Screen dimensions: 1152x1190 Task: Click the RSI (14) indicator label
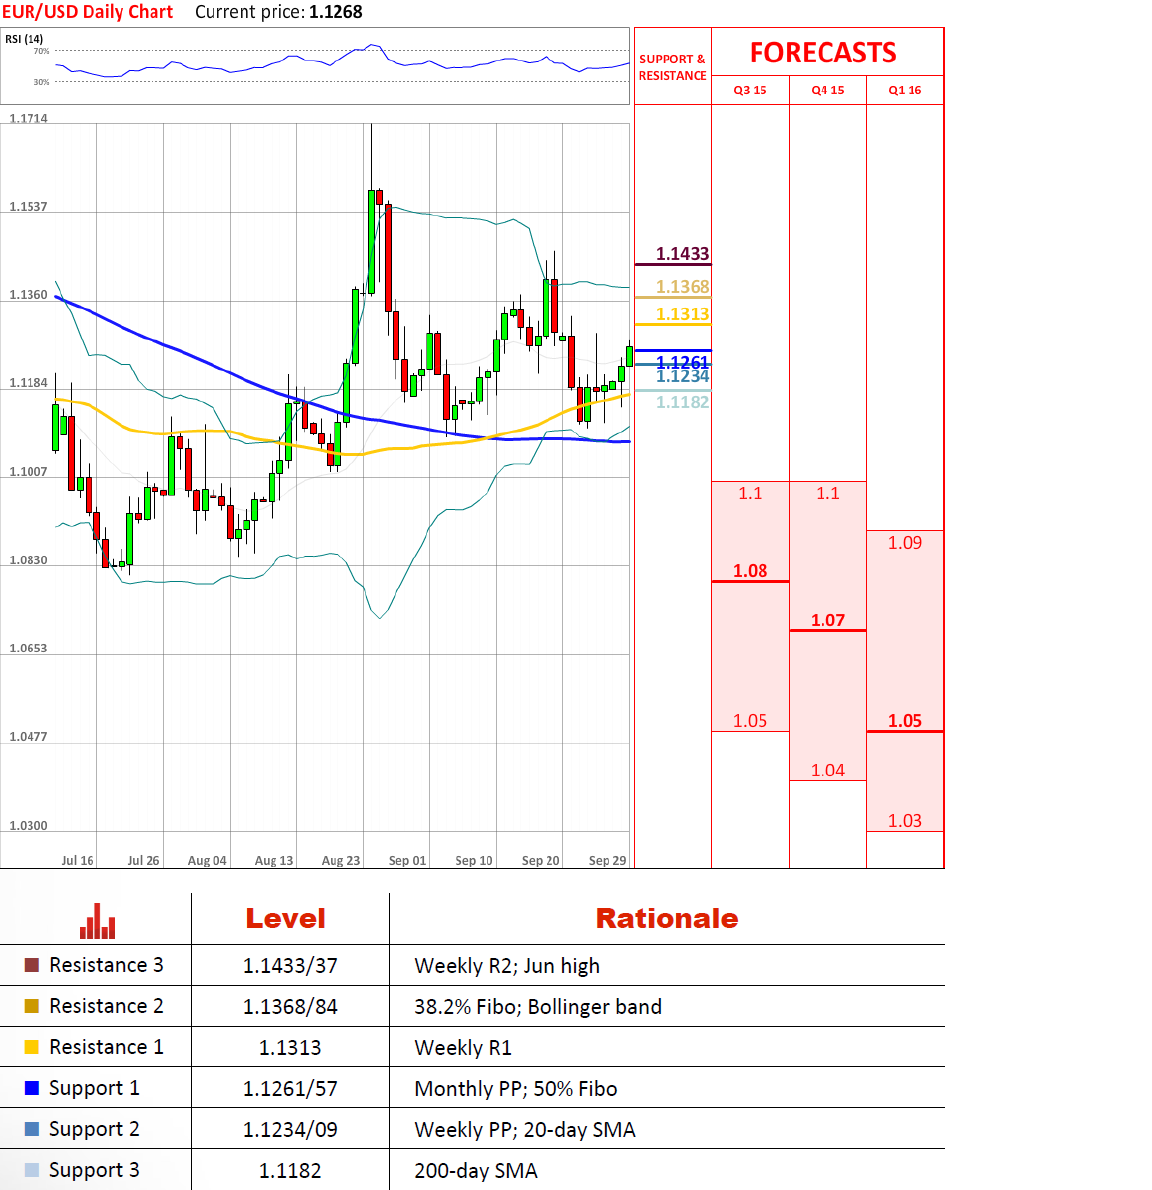coord(24,39)
